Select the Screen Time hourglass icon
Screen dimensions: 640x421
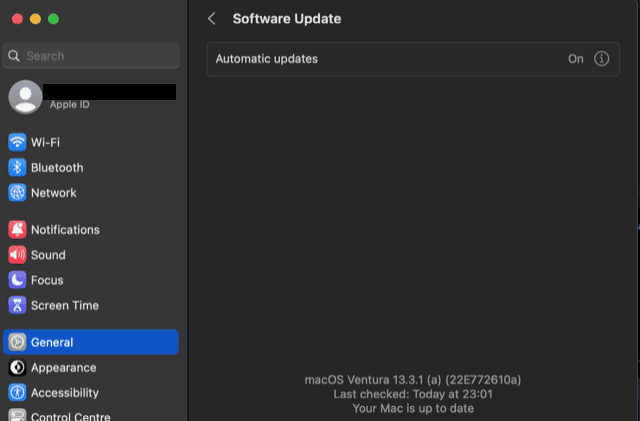[17, 305]
